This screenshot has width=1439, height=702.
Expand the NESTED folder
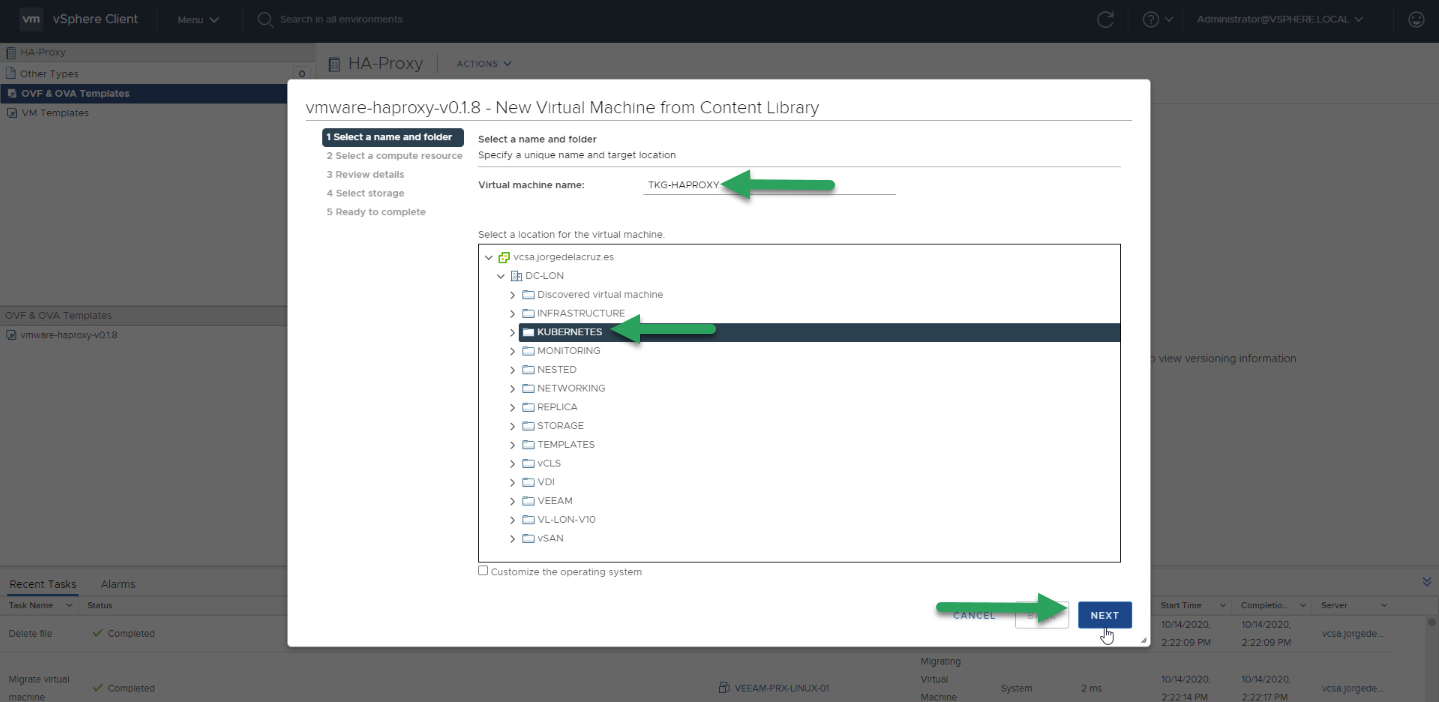[513, 370]
